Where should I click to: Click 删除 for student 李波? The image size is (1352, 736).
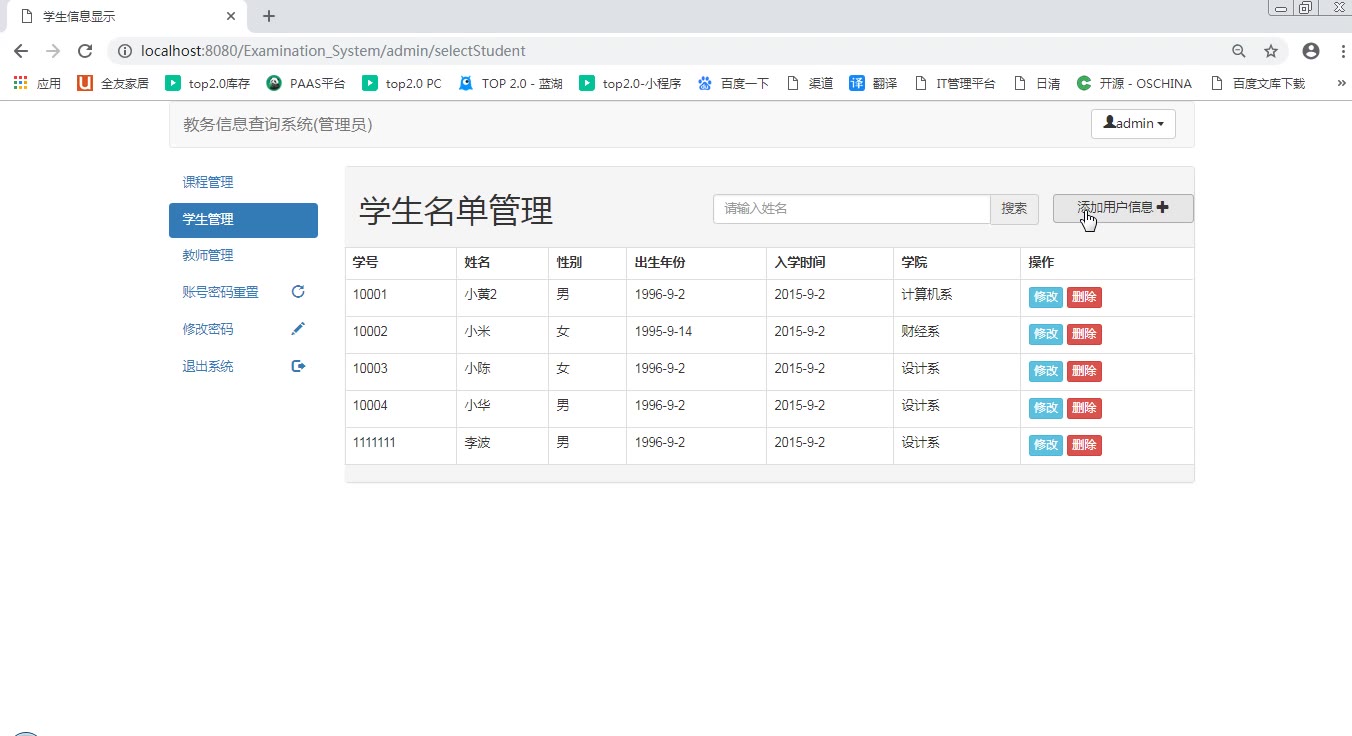[1084, 446]
